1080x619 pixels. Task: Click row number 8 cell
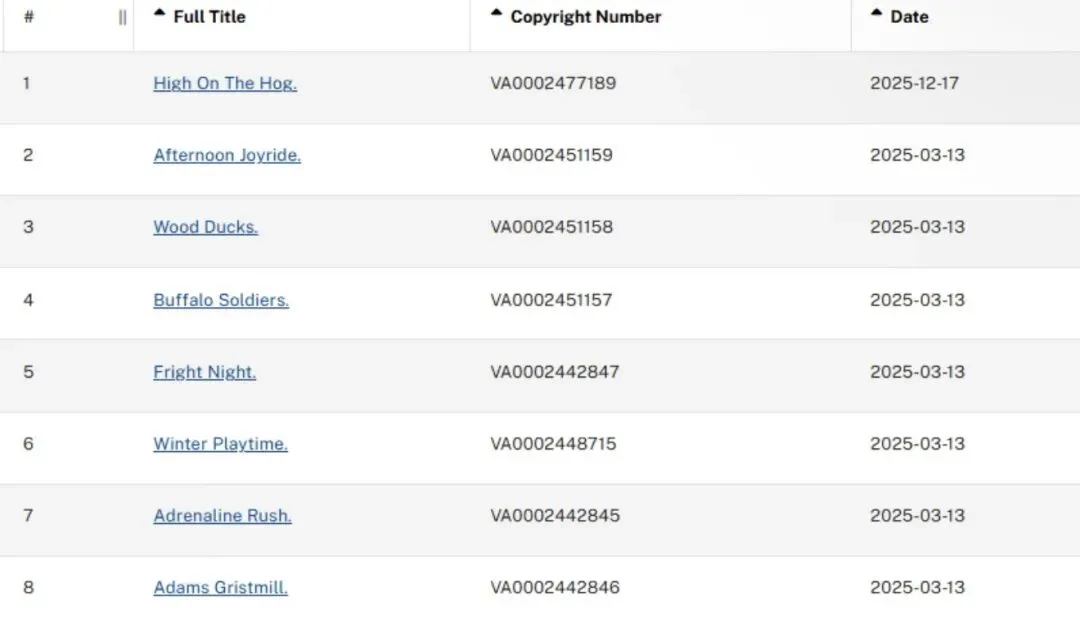tap(28, 588)
